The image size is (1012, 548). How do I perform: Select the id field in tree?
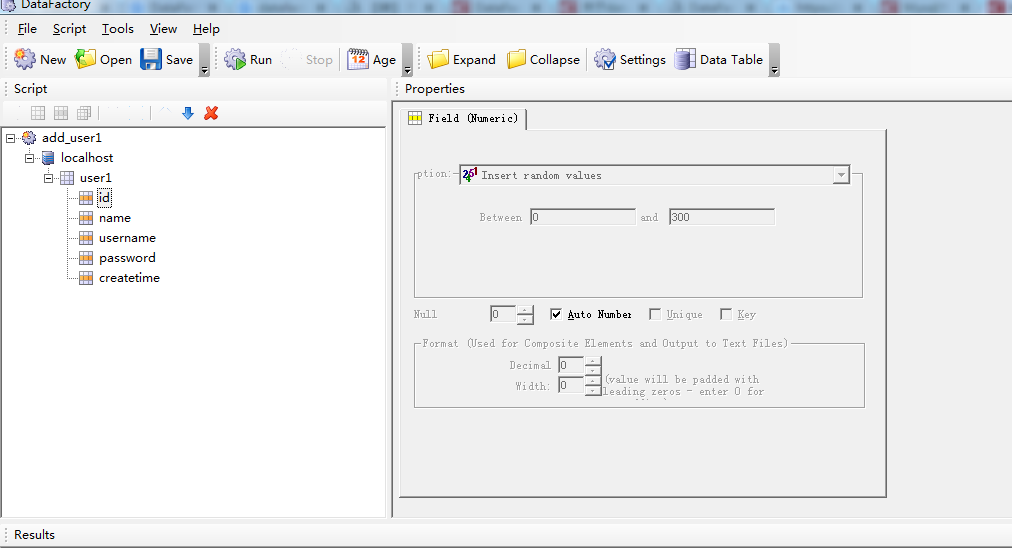104,198
